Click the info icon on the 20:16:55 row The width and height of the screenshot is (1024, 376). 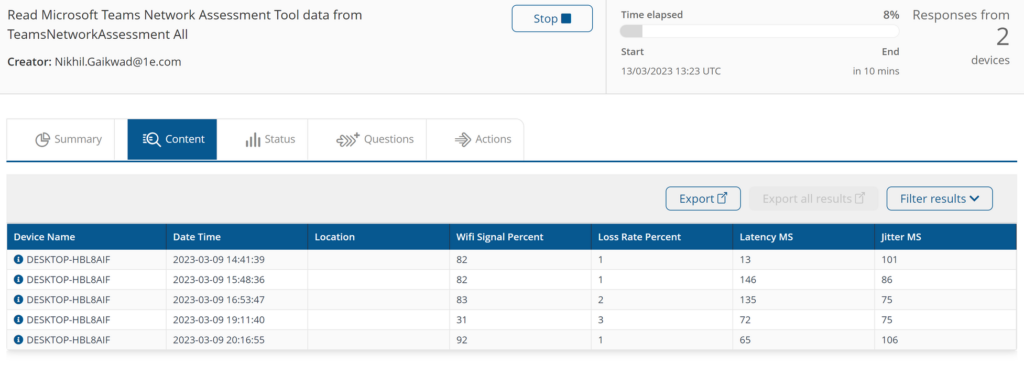pos(18,340)
